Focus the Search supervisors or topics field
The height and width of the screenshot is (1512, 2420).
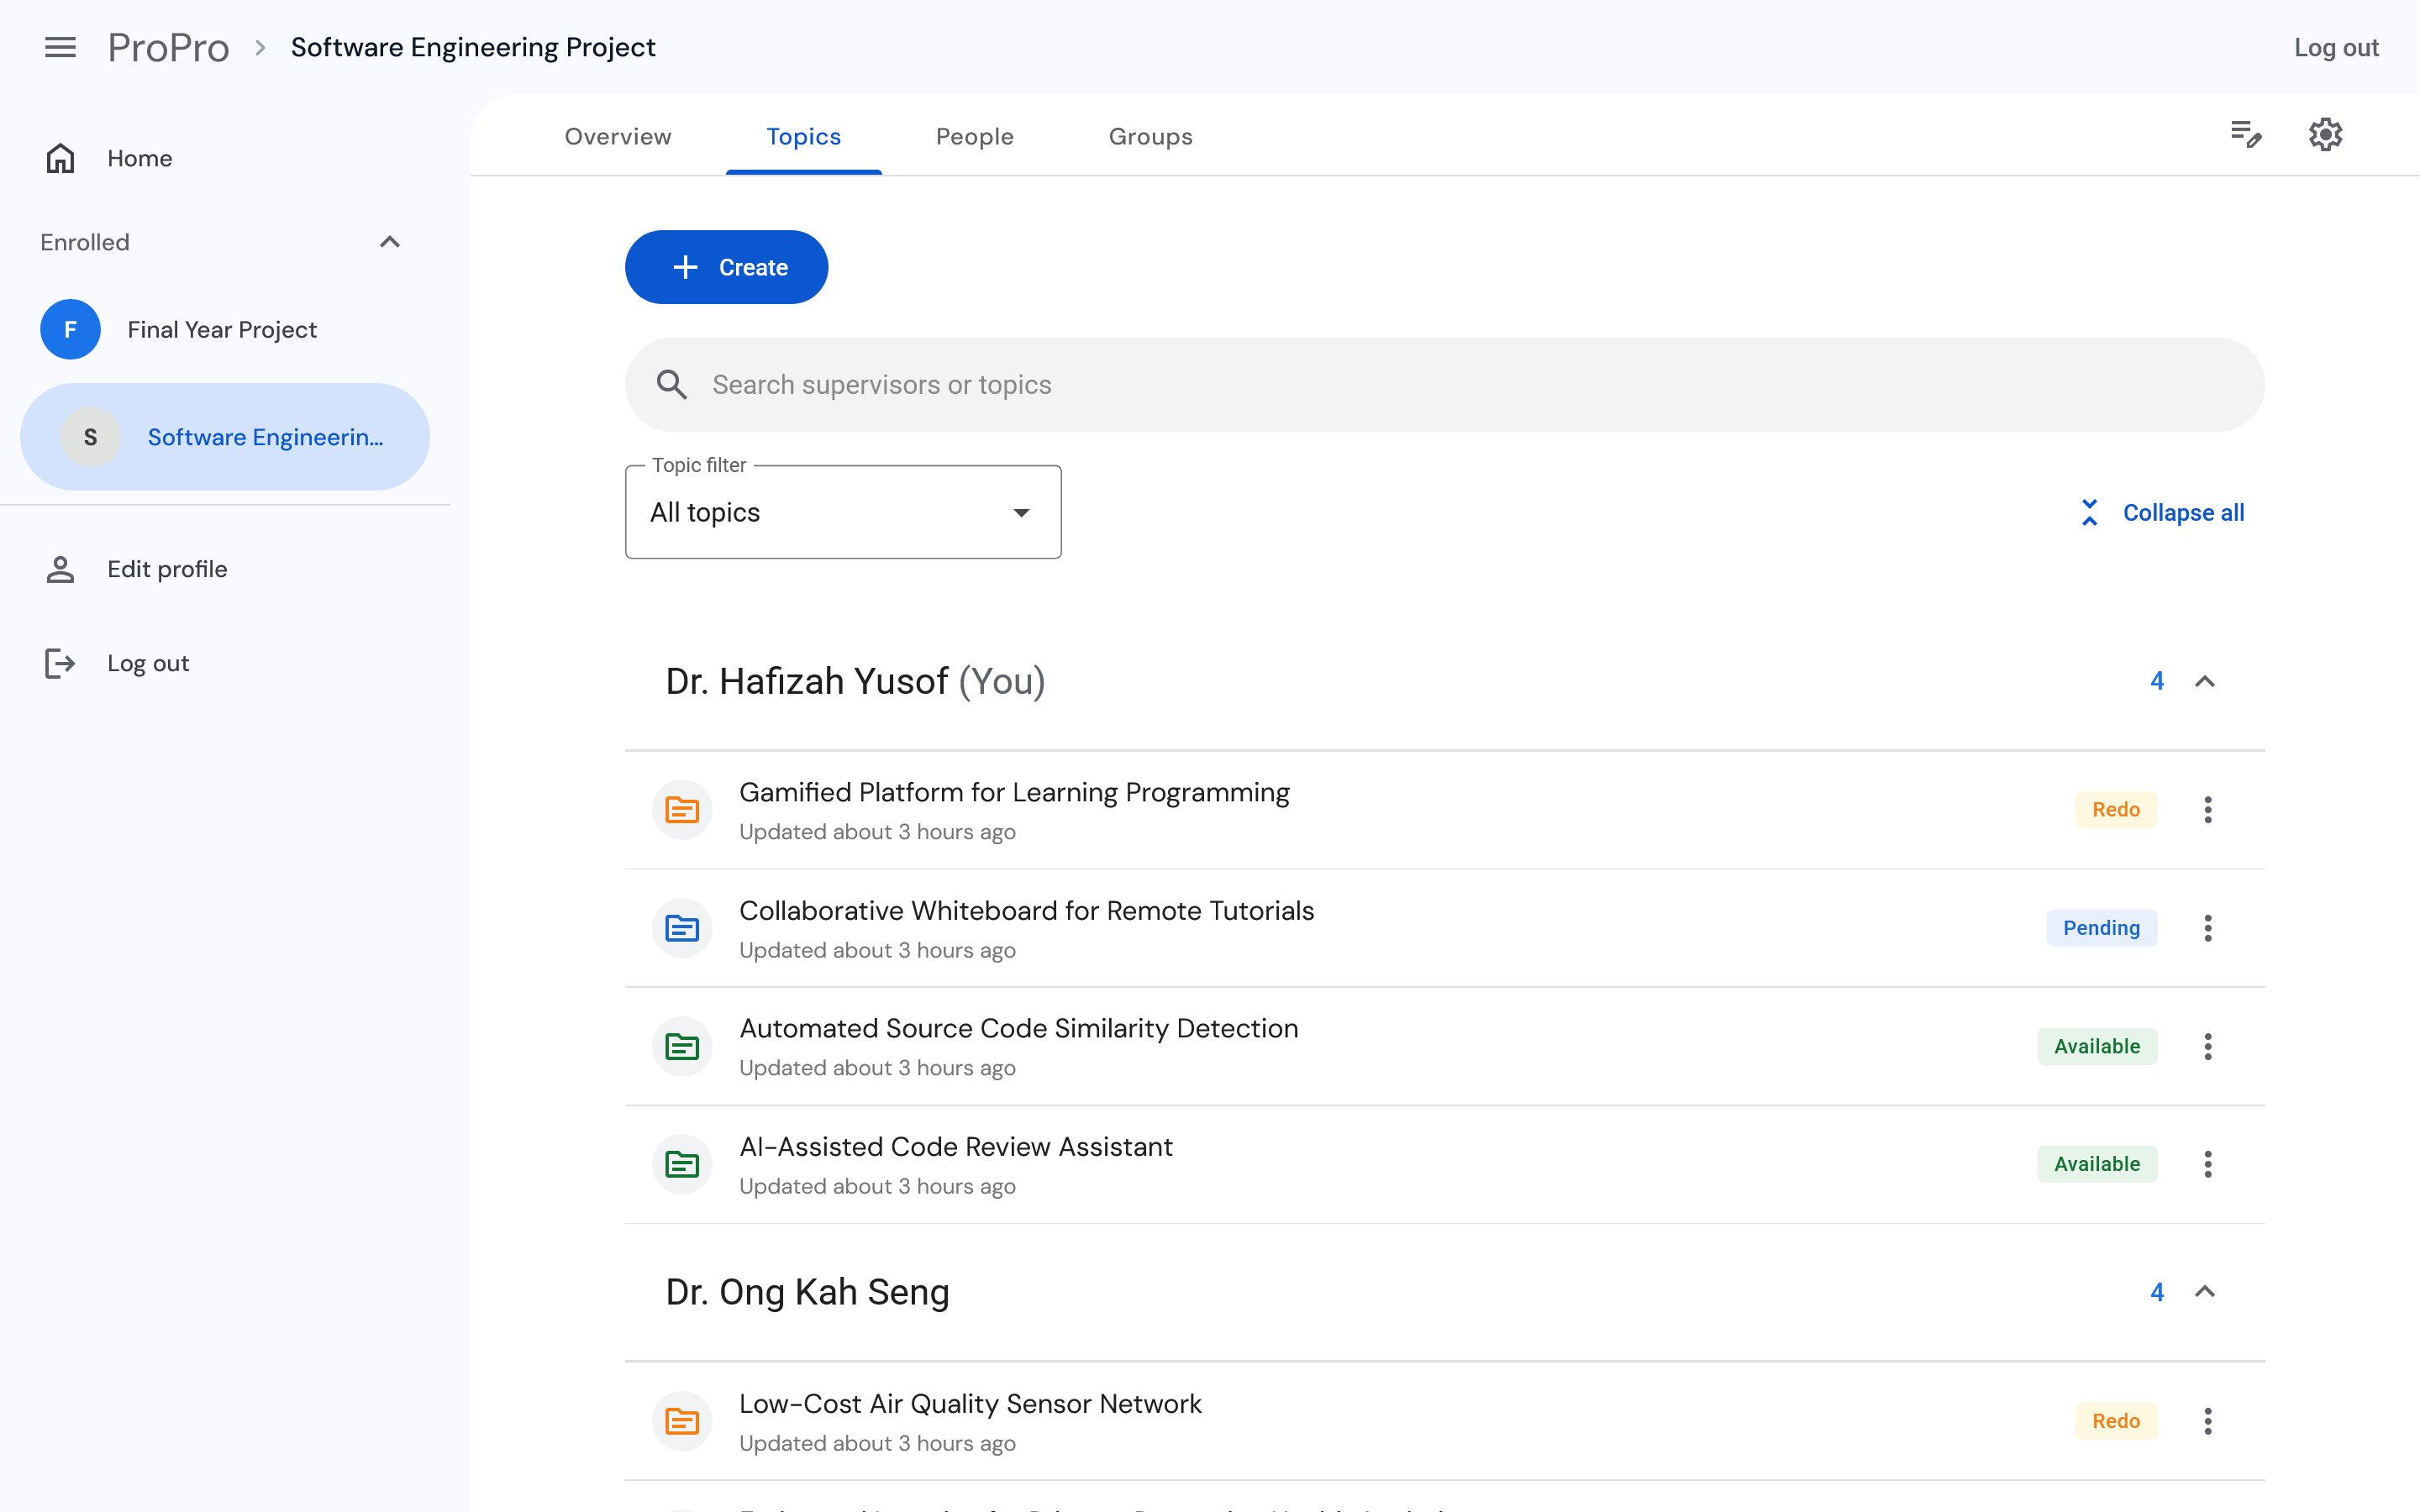pyautogui.click(x=1445, y=385)
